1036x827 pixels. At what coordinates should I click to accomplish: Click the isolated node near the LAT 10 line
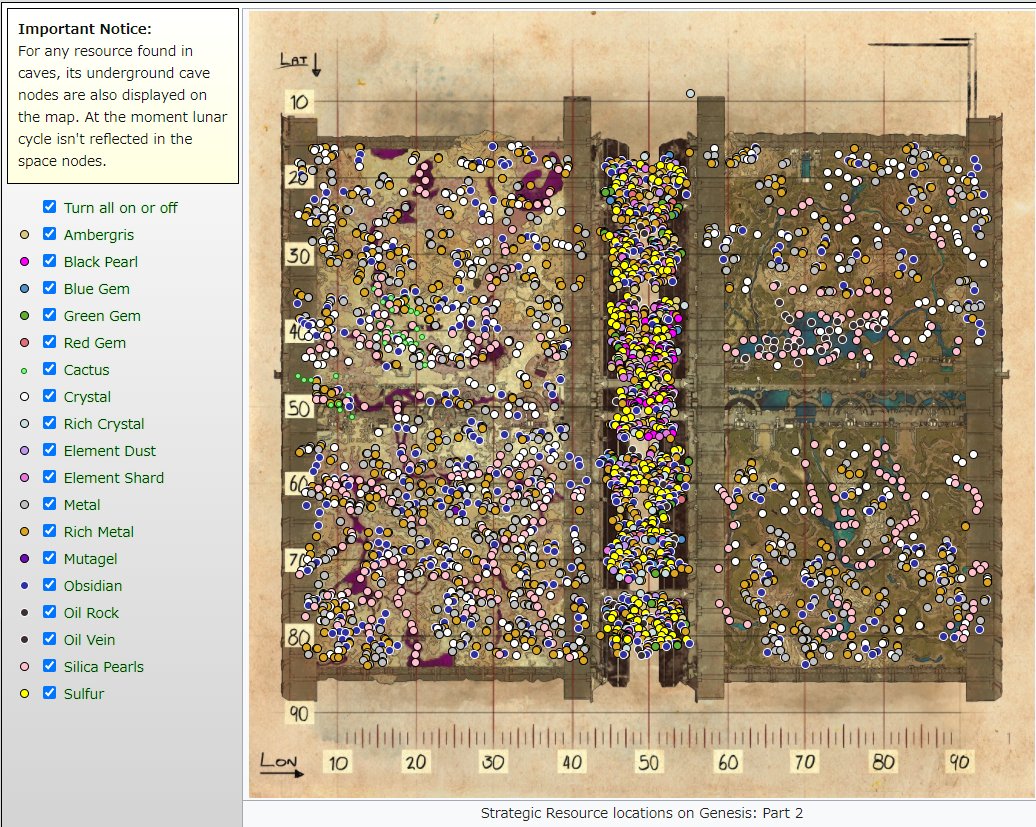690,94
